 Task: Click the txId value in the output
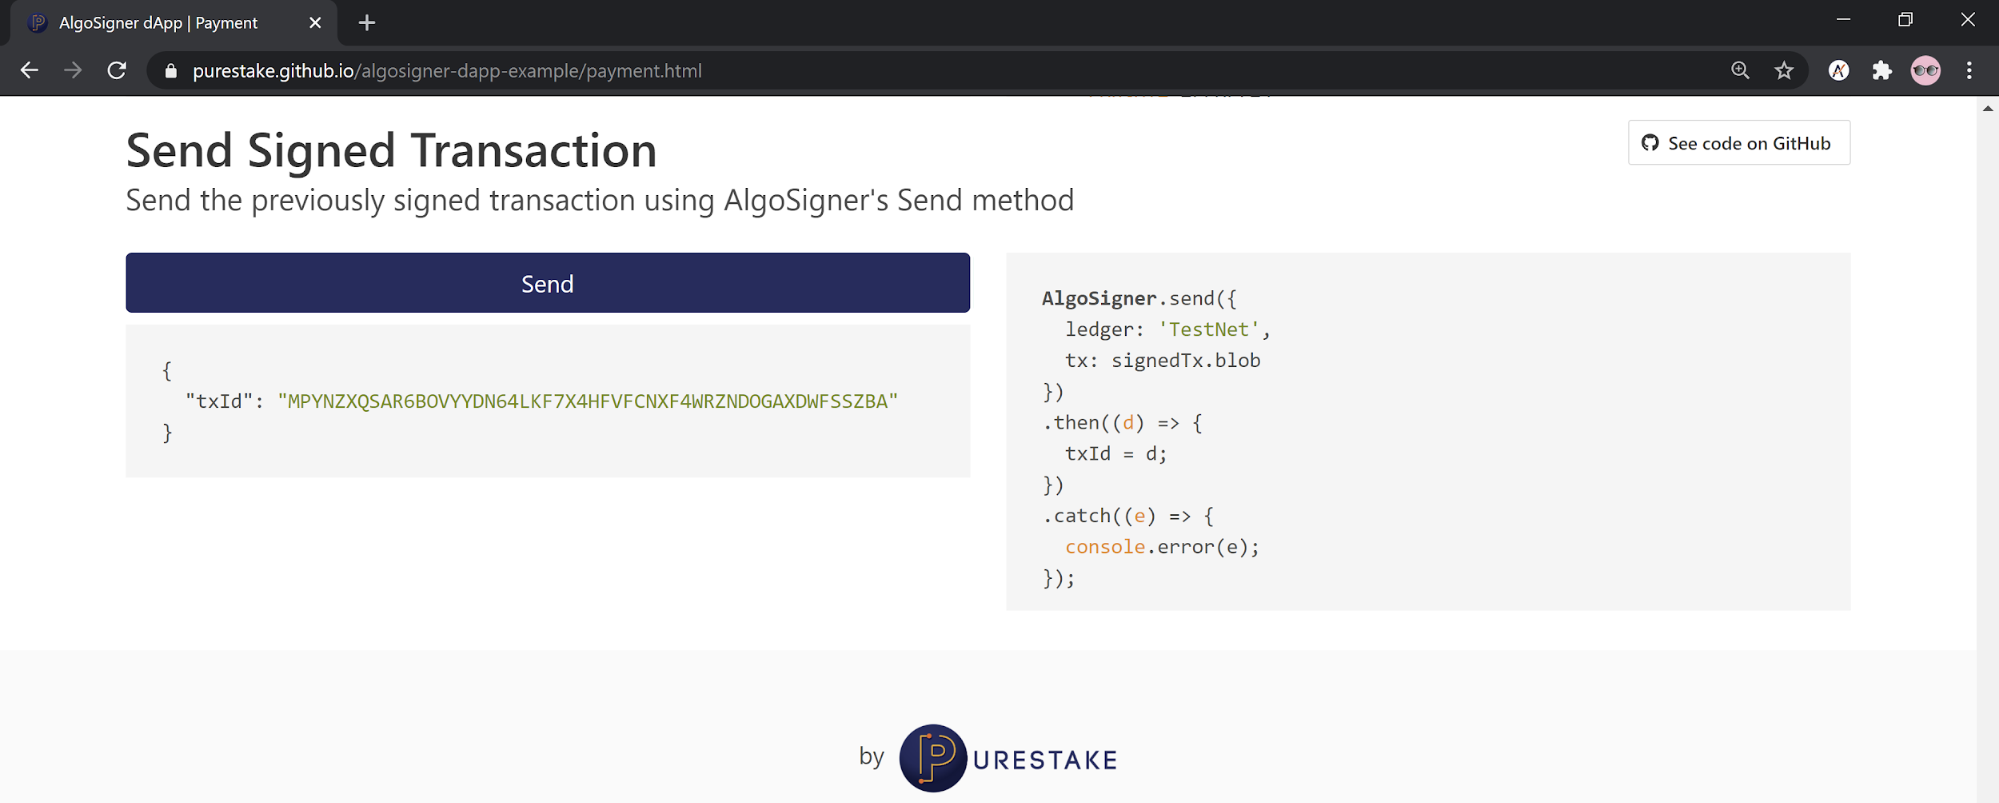pos(587,401)
